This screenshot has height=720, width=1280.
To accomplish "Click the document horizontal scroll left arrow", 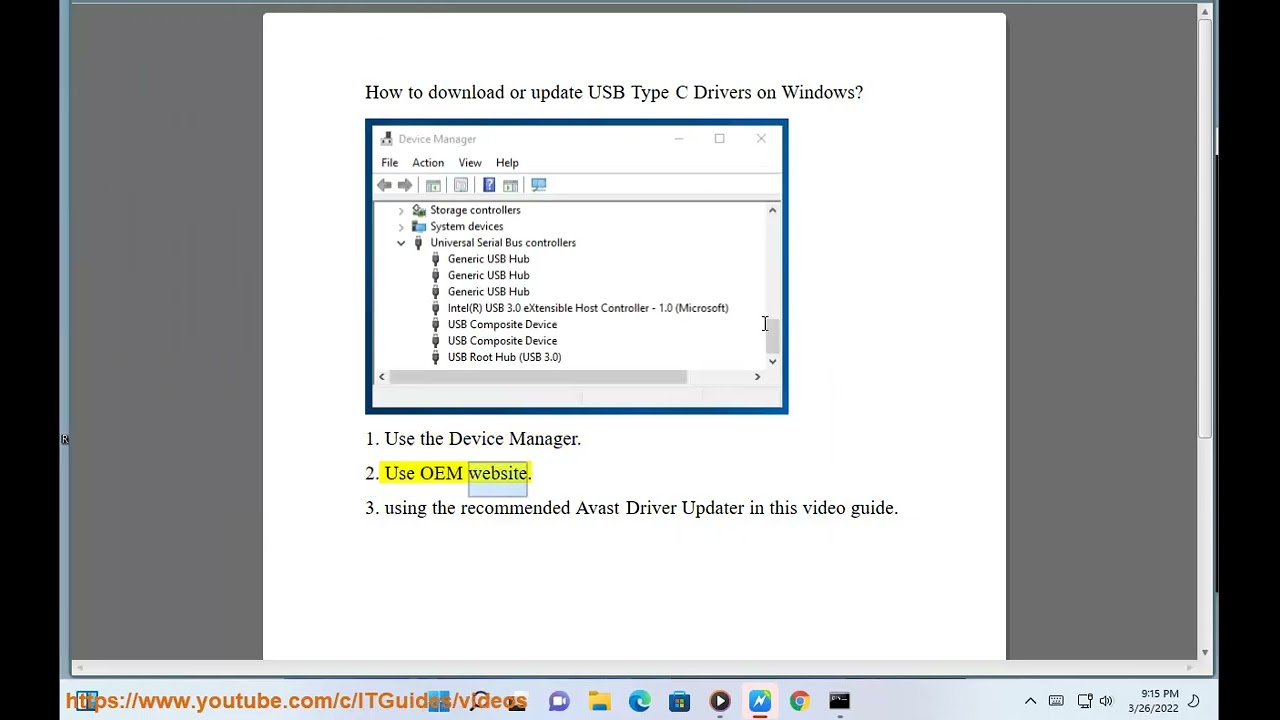I will [x=80, y=667].
